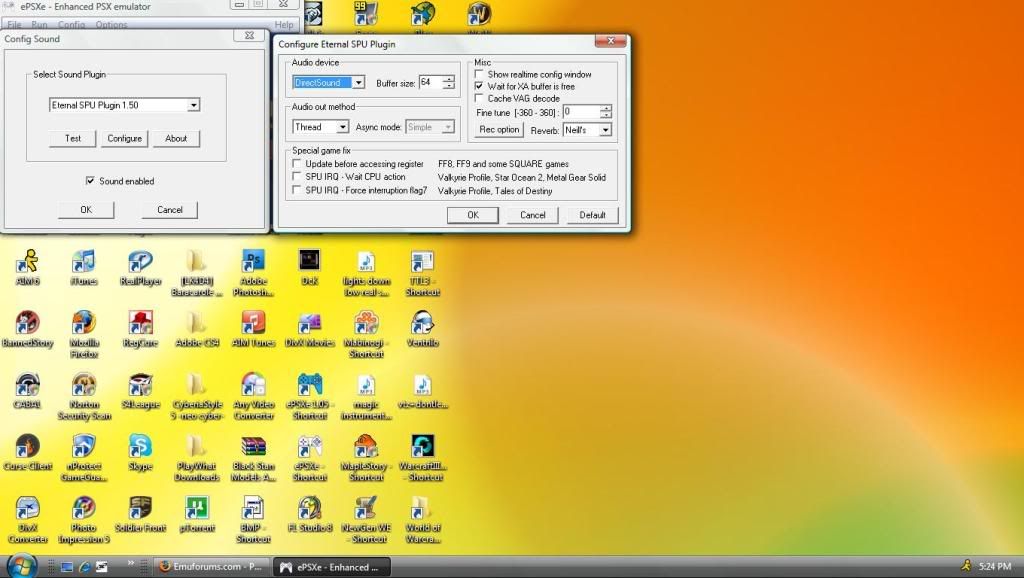Select Any Video Converter icon

(253, 396)
